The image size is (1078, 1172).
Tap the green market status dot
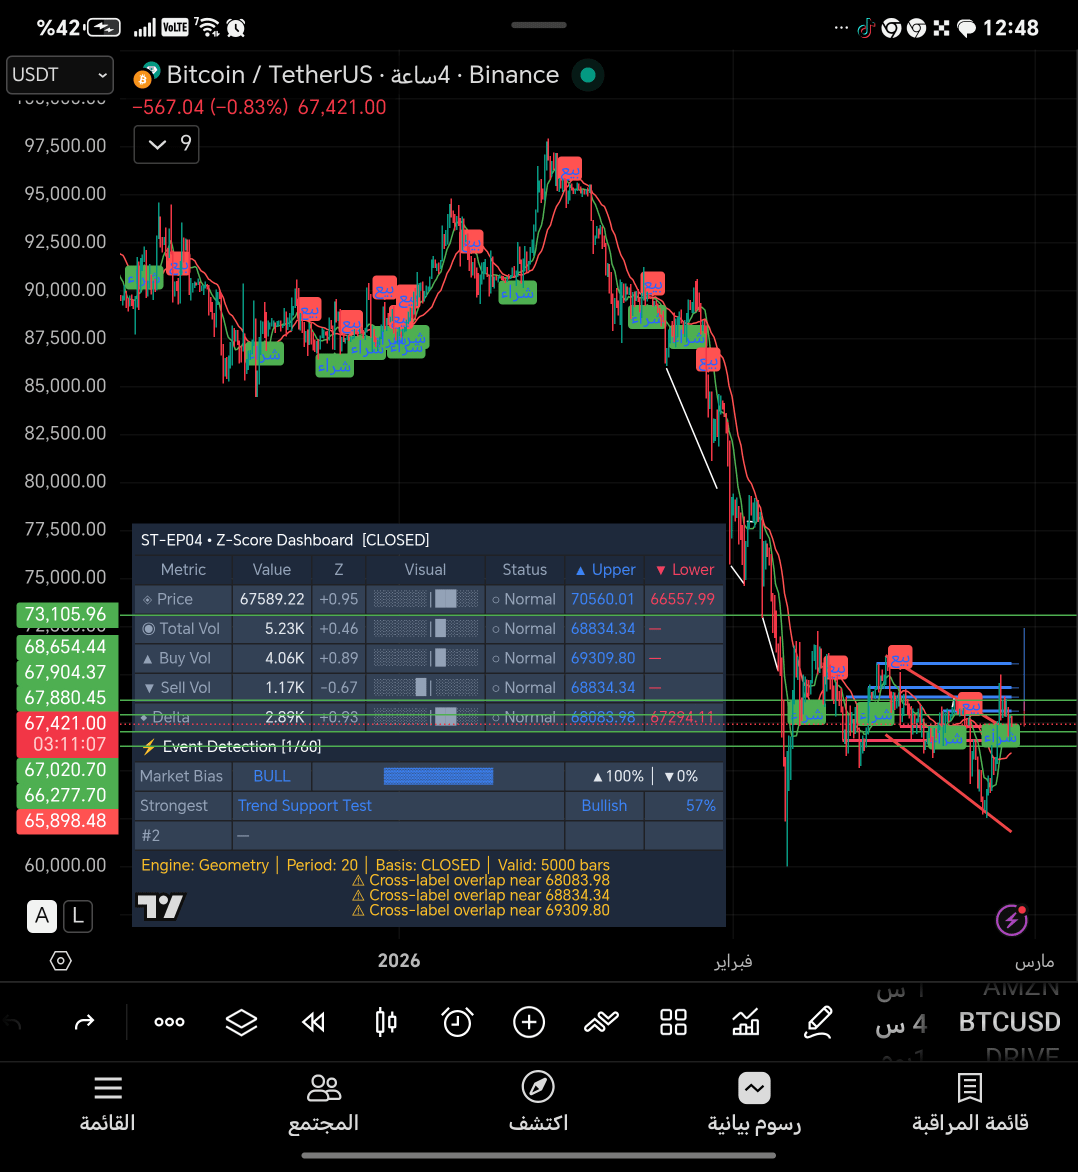[x=588, y=75]
